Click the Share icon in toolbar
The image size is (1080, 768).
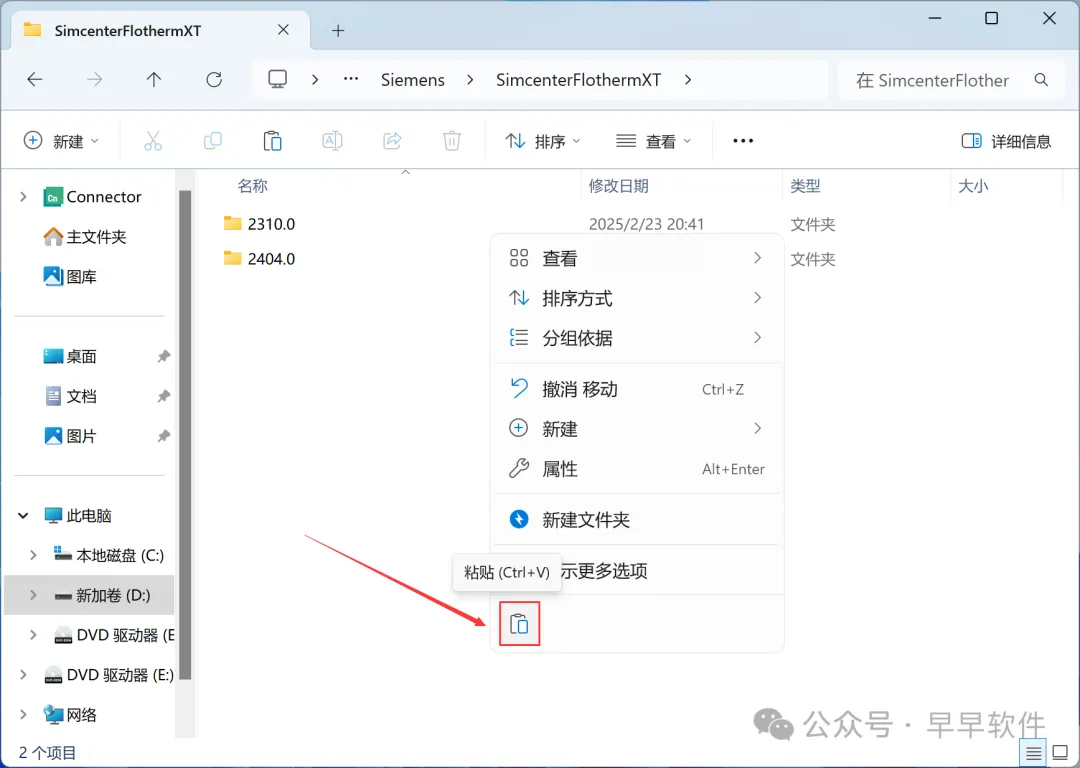click(392, 141)
